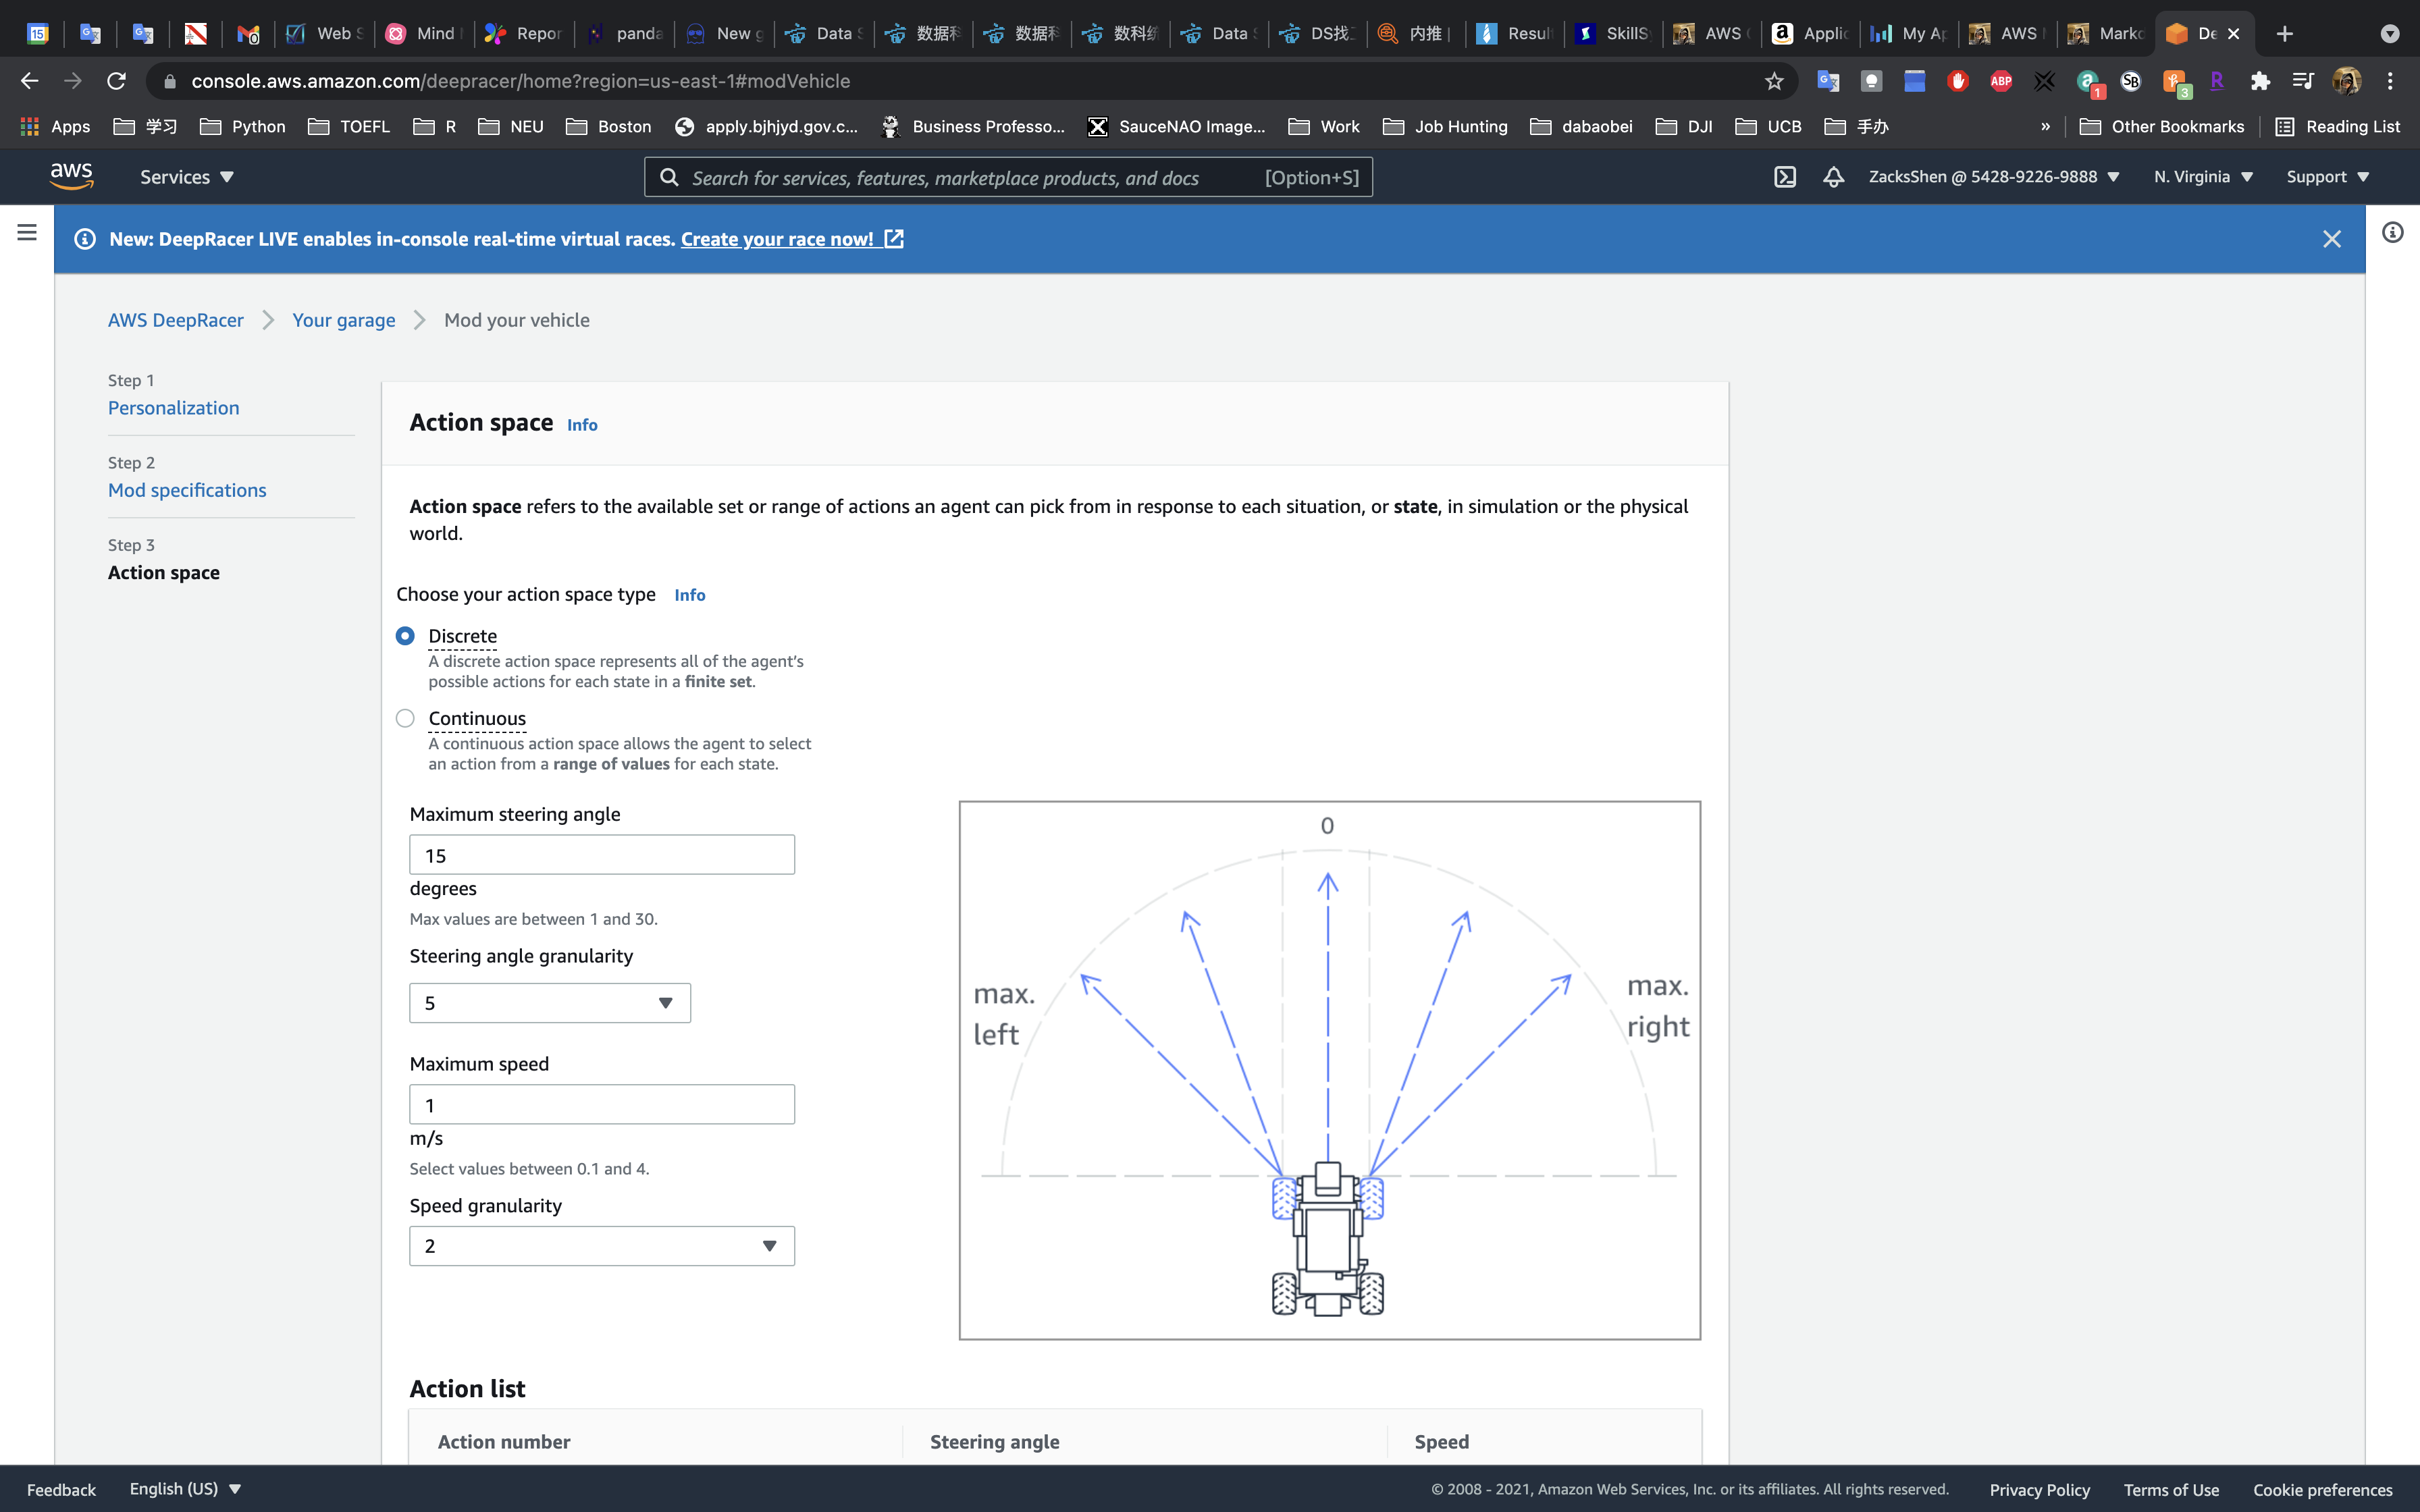Expand Speed granularity dropdown

pos(601,1246)
